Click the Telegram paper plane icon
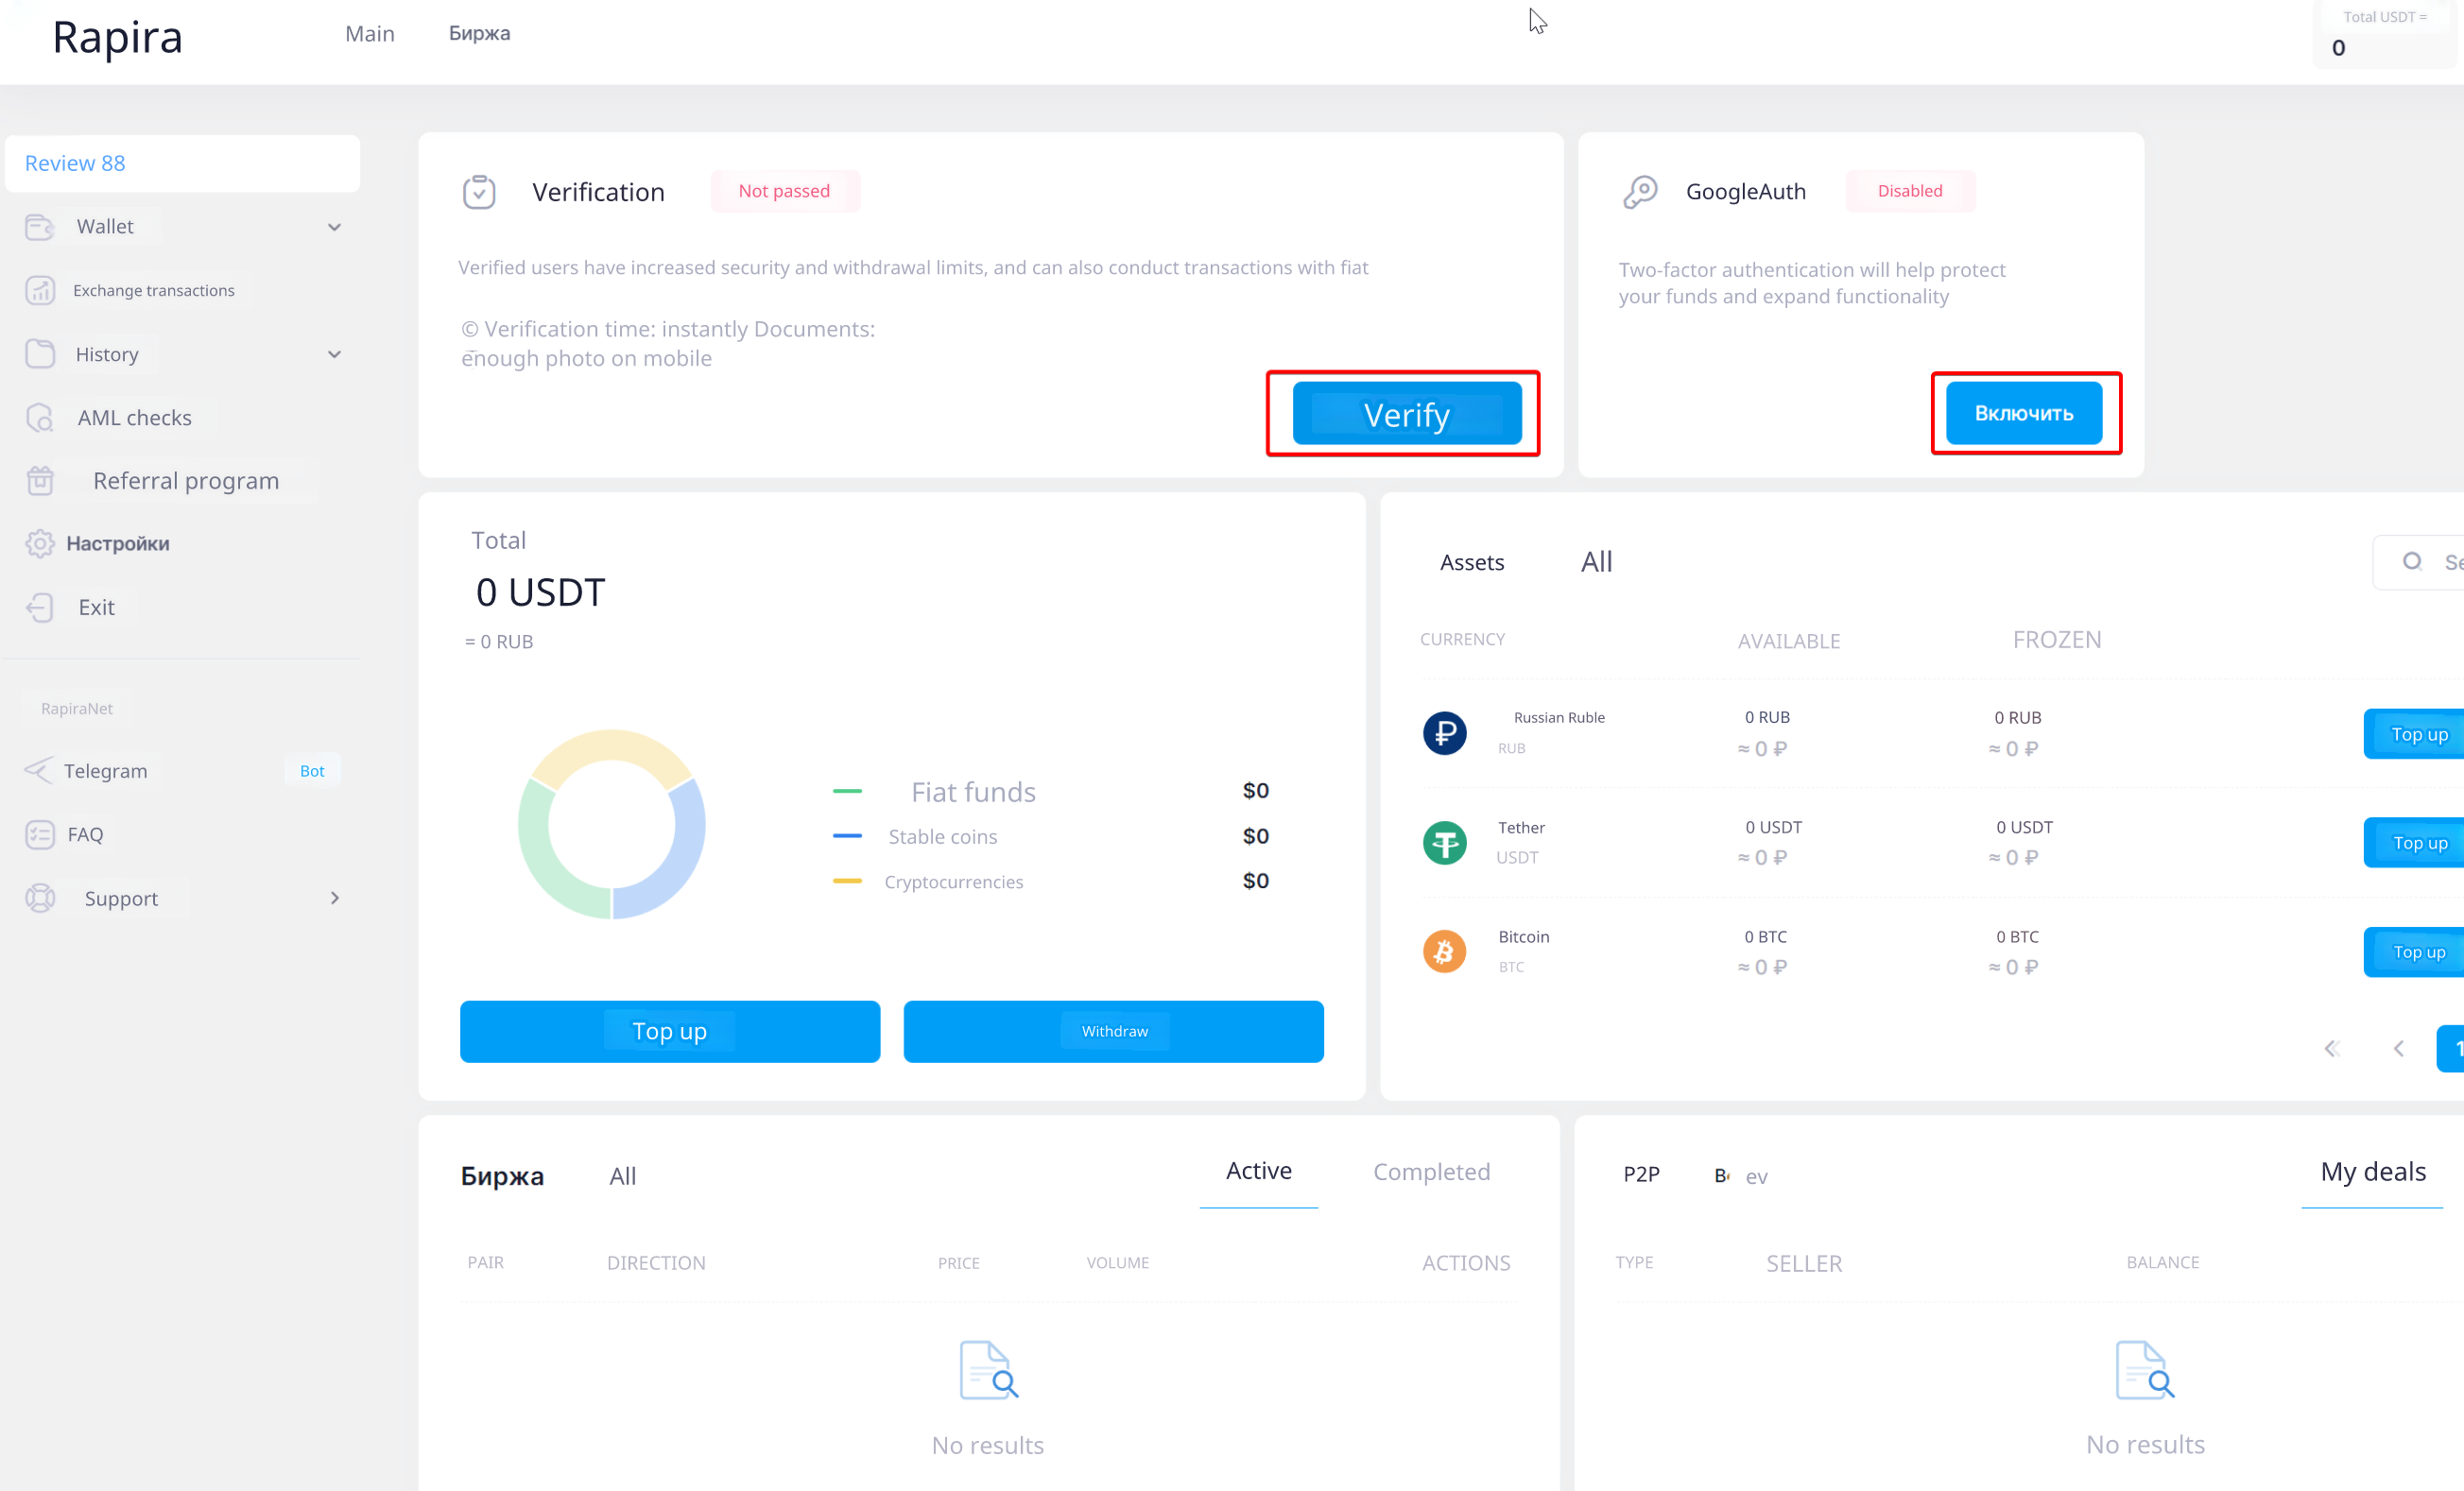 38,770
